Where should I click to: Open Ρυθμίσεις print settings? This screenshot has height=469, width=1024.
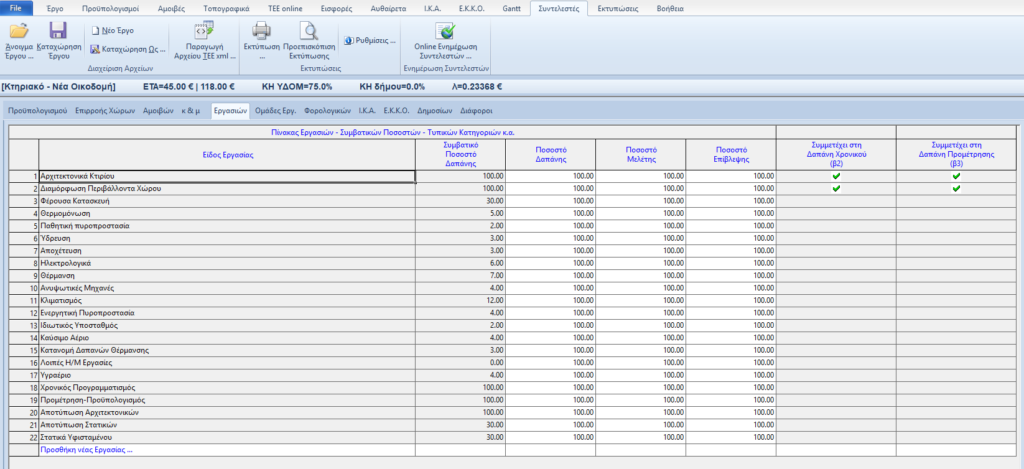[371, 41]
